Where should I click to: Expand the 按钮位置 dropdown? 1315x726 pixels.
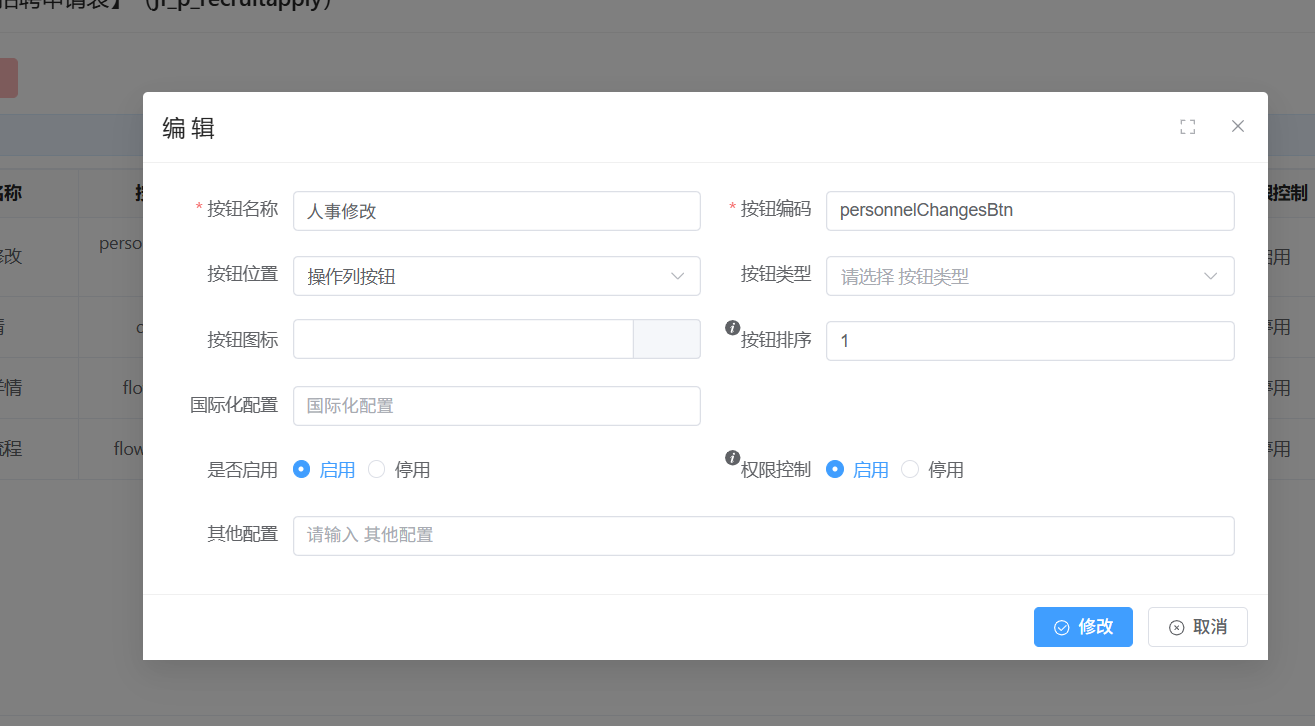click(x=496, y=276)
